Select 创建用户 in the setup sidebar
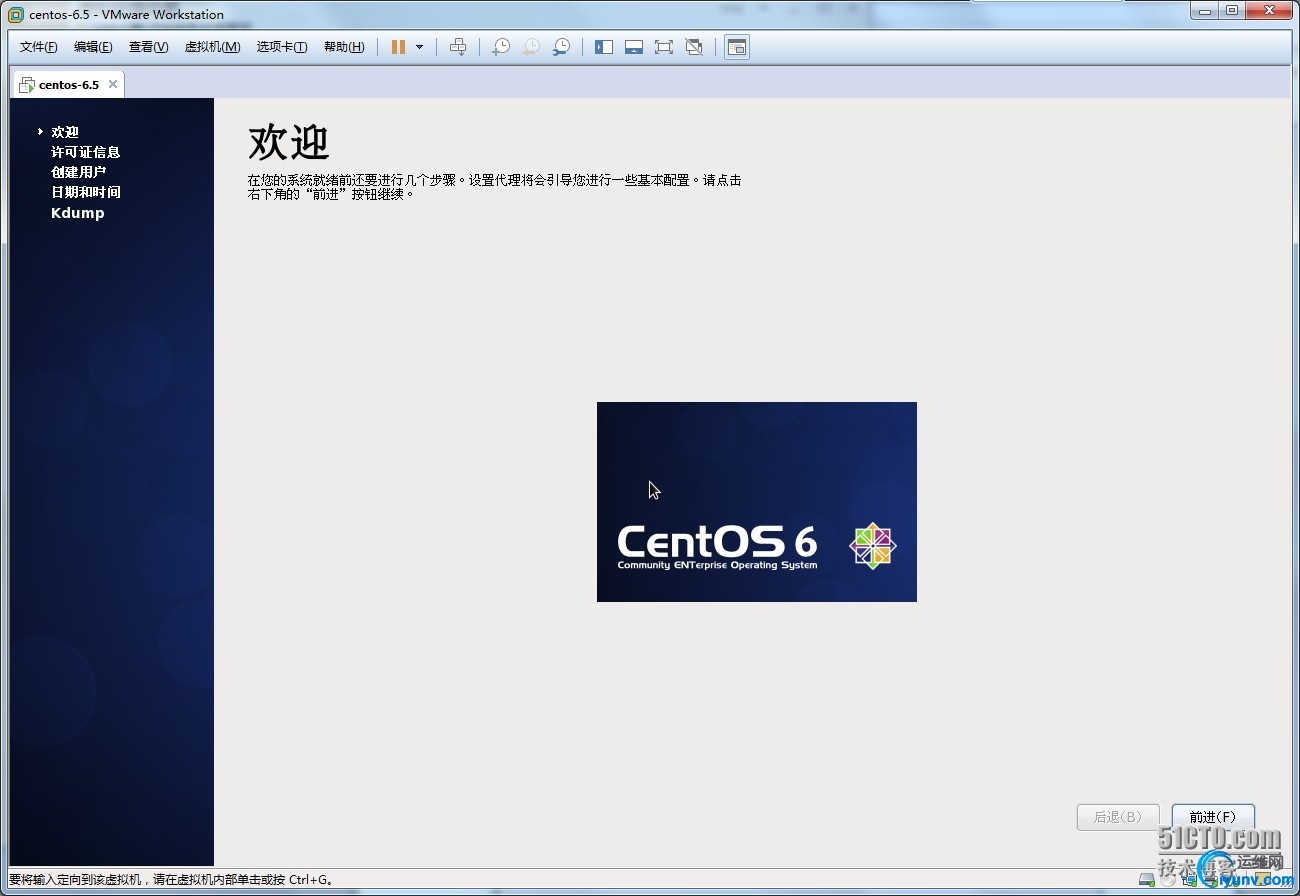 coord(79,172)
